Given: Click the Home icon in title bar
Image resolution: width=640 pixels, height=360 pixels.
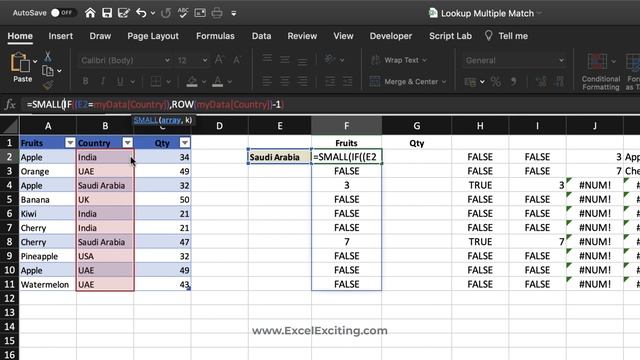Looking at the screenshot, I should tap(90, 13).
